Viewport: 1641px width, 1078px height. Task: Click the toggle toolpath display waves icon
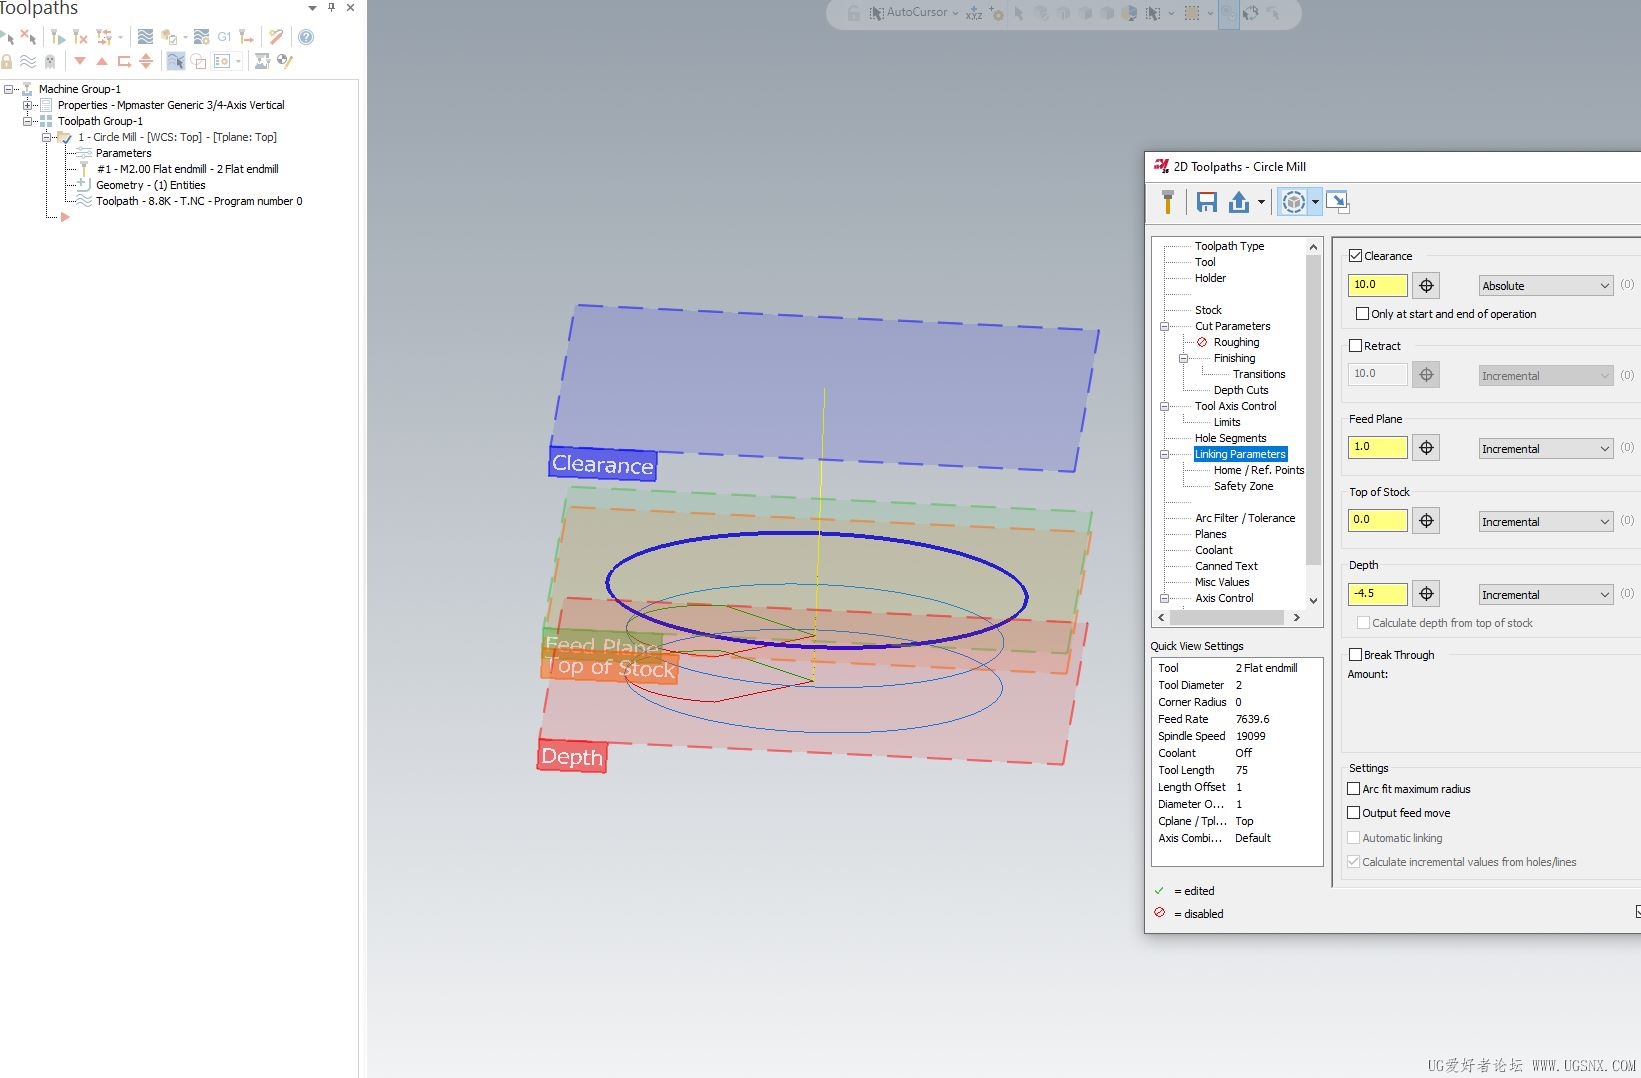[x=28, y=61]
